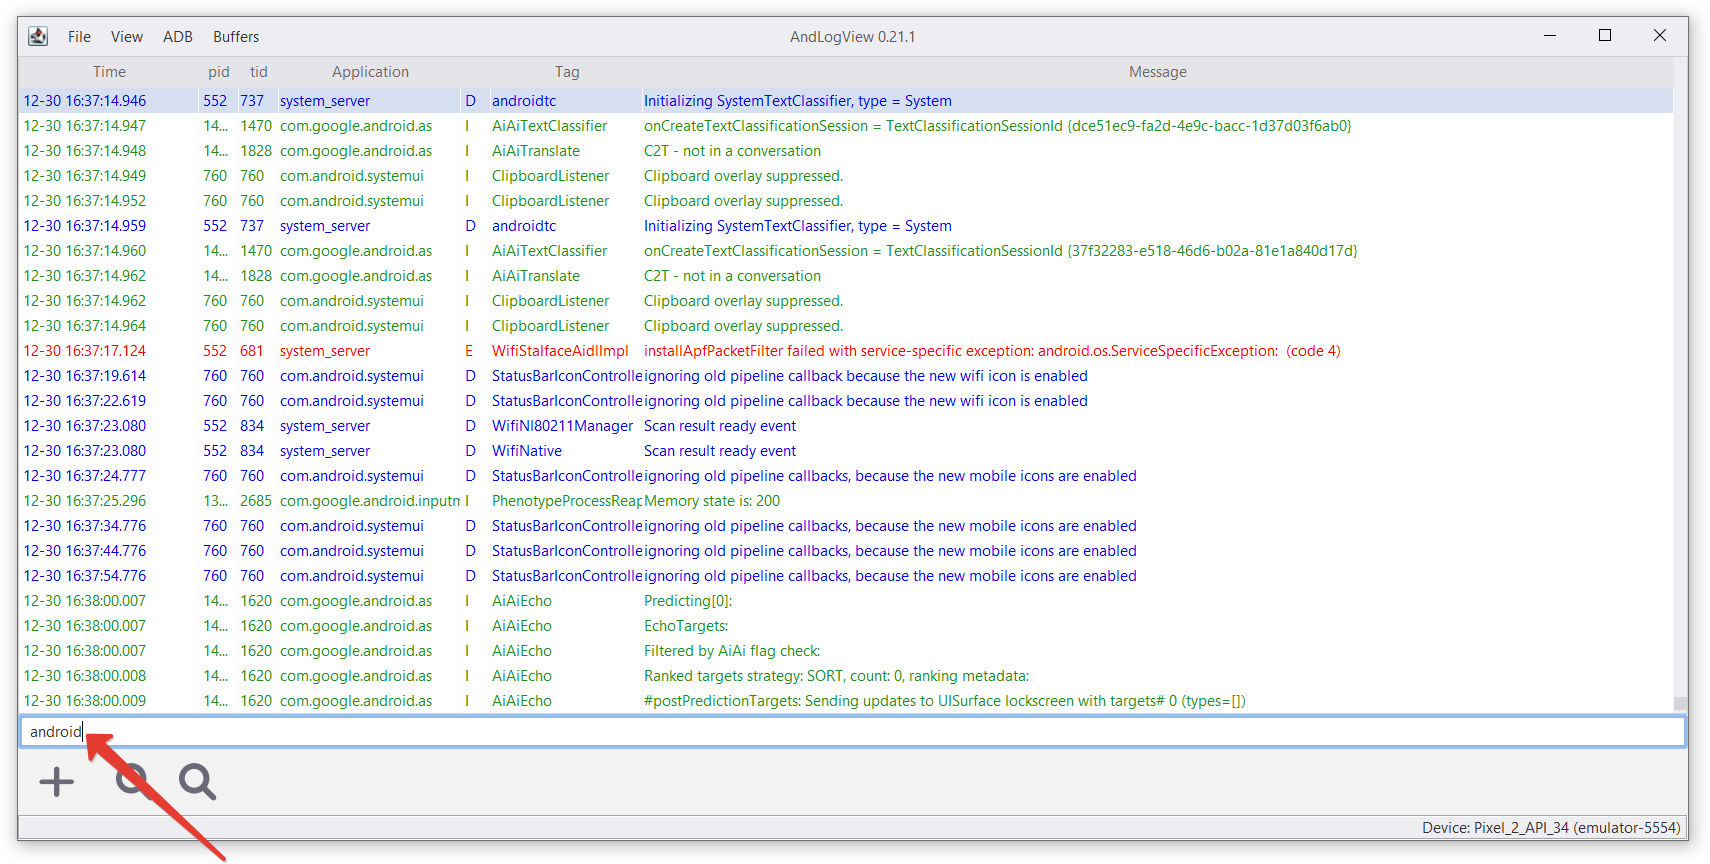Click the Application column header
Viewport: 1710px width, 864px height.
point(370,72)
